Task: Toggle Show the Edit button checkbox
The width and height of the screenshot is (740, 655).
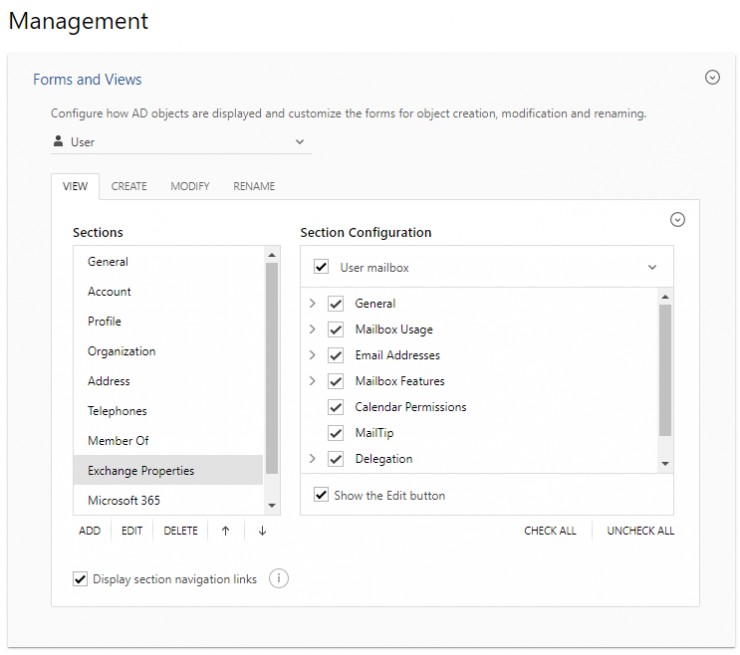Action: coord(321,495)
